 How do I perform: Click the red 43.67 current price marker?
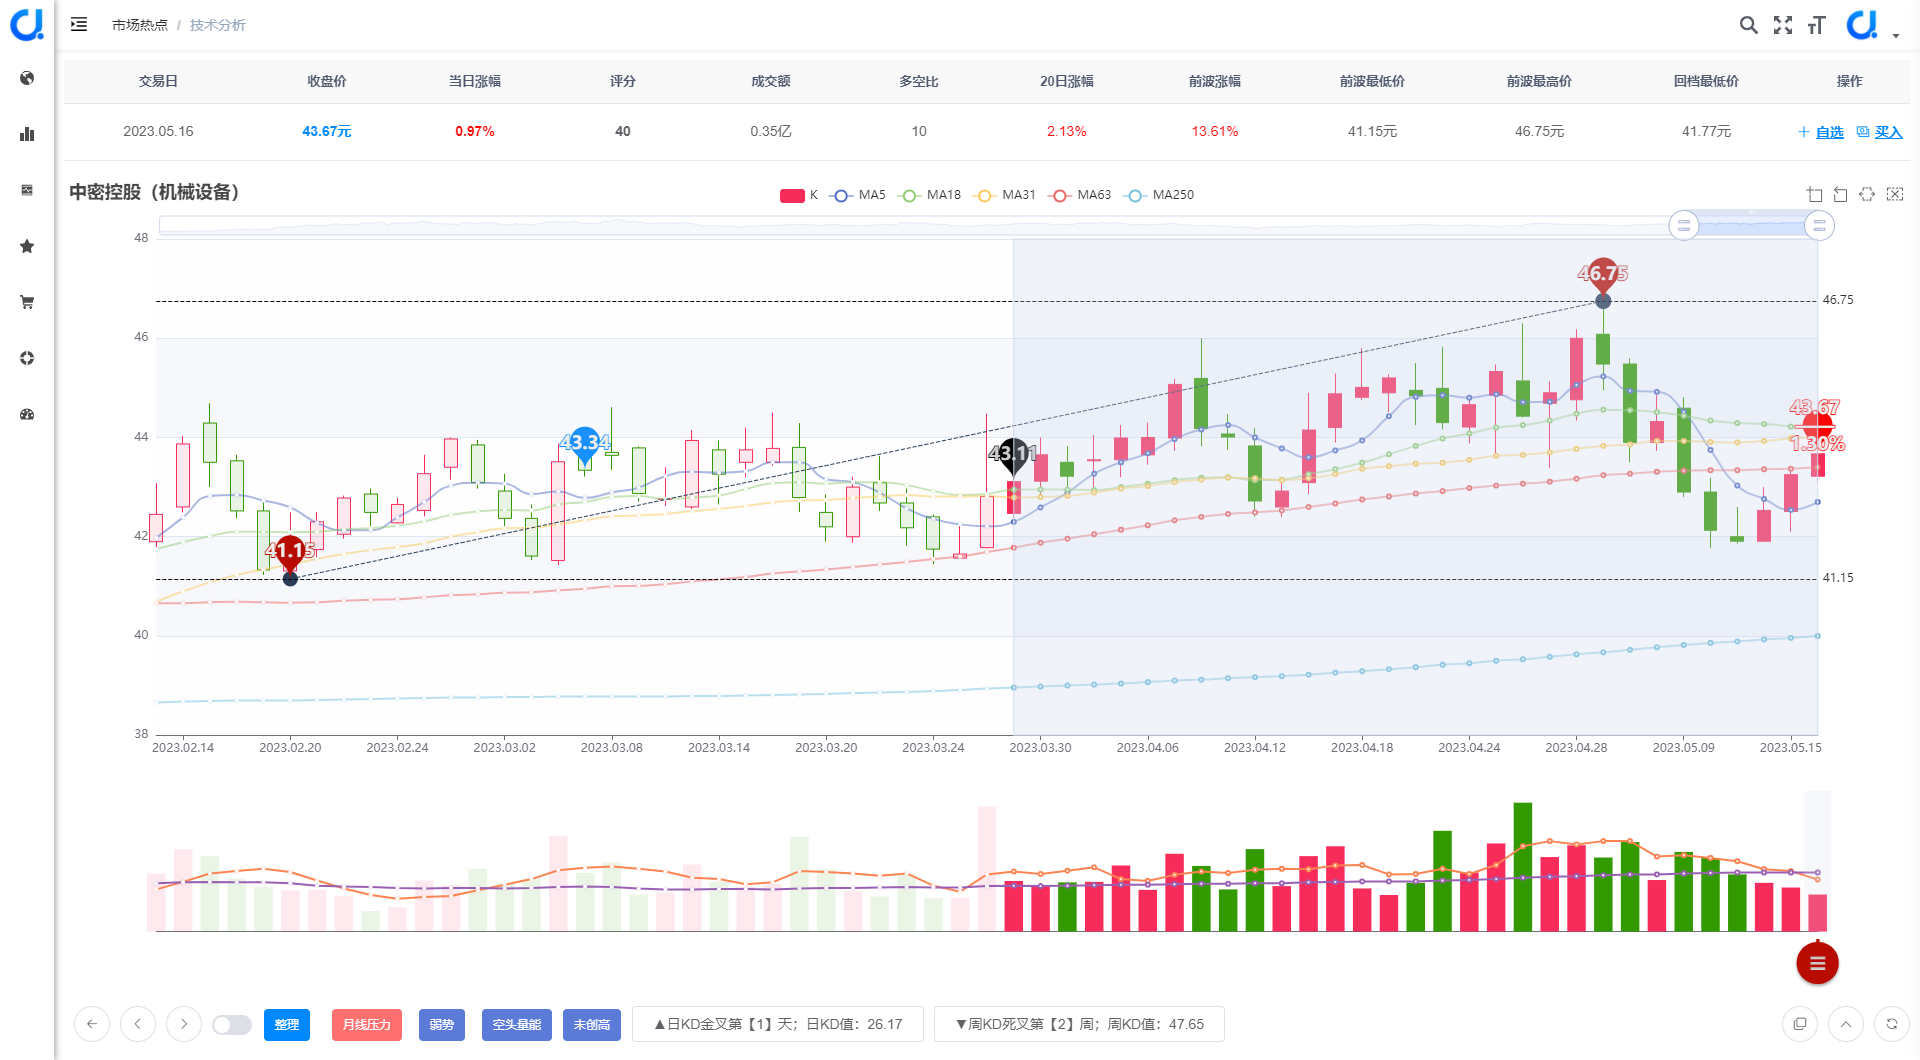point(1816,425)
